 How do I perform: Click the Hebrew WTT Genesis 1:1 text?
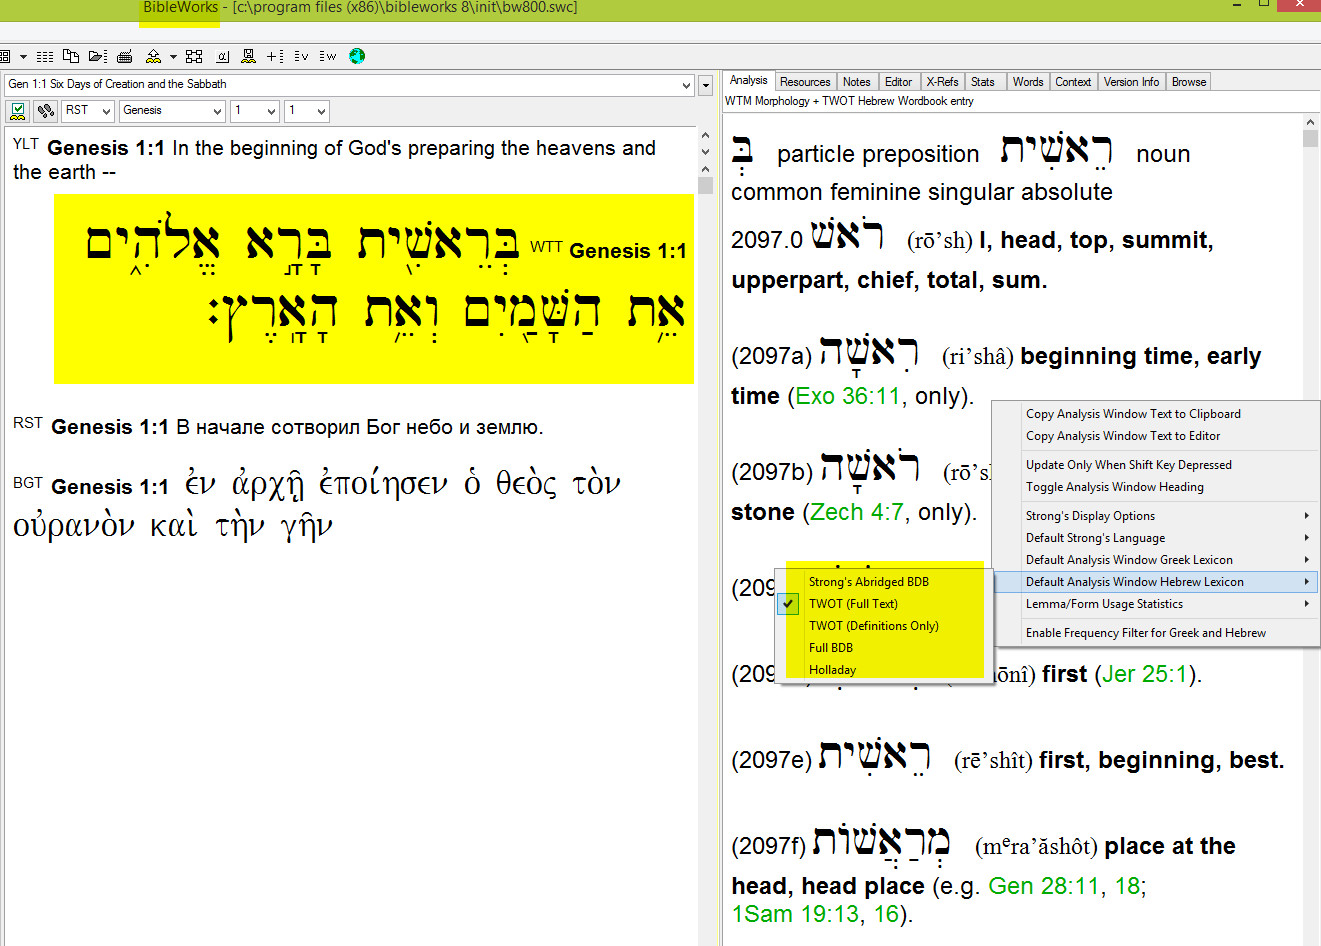pos(373,289)
